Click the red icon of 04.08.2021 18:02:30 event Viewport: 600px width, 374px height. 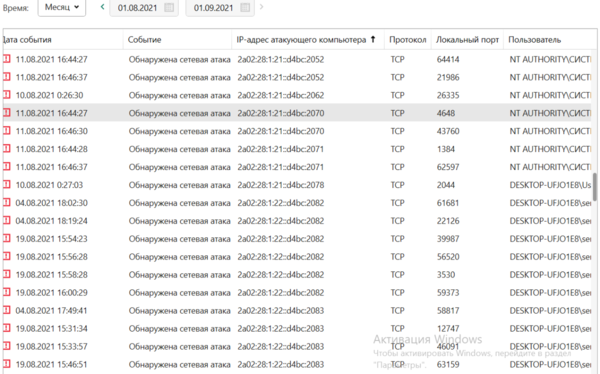coord(7,203)
